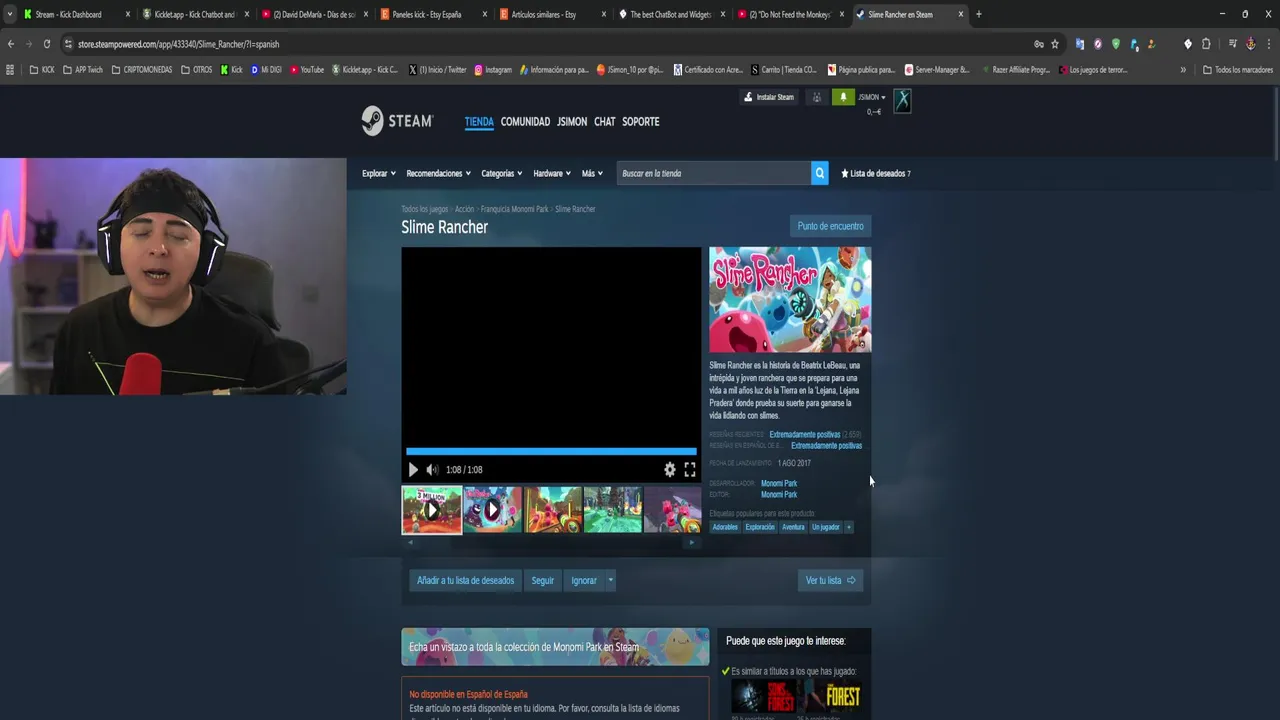
Task: Switch to Paneles kick - Etsy España tab
Action: [433, 14]
